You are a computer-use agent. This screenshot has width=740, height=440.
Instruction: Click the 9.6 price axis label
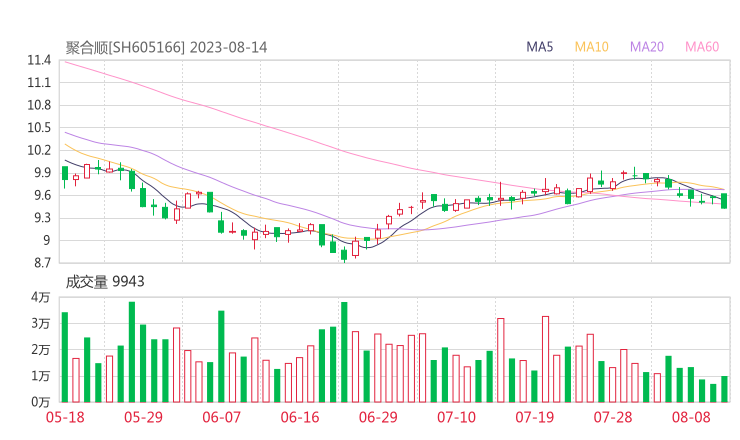click(42, 195)
